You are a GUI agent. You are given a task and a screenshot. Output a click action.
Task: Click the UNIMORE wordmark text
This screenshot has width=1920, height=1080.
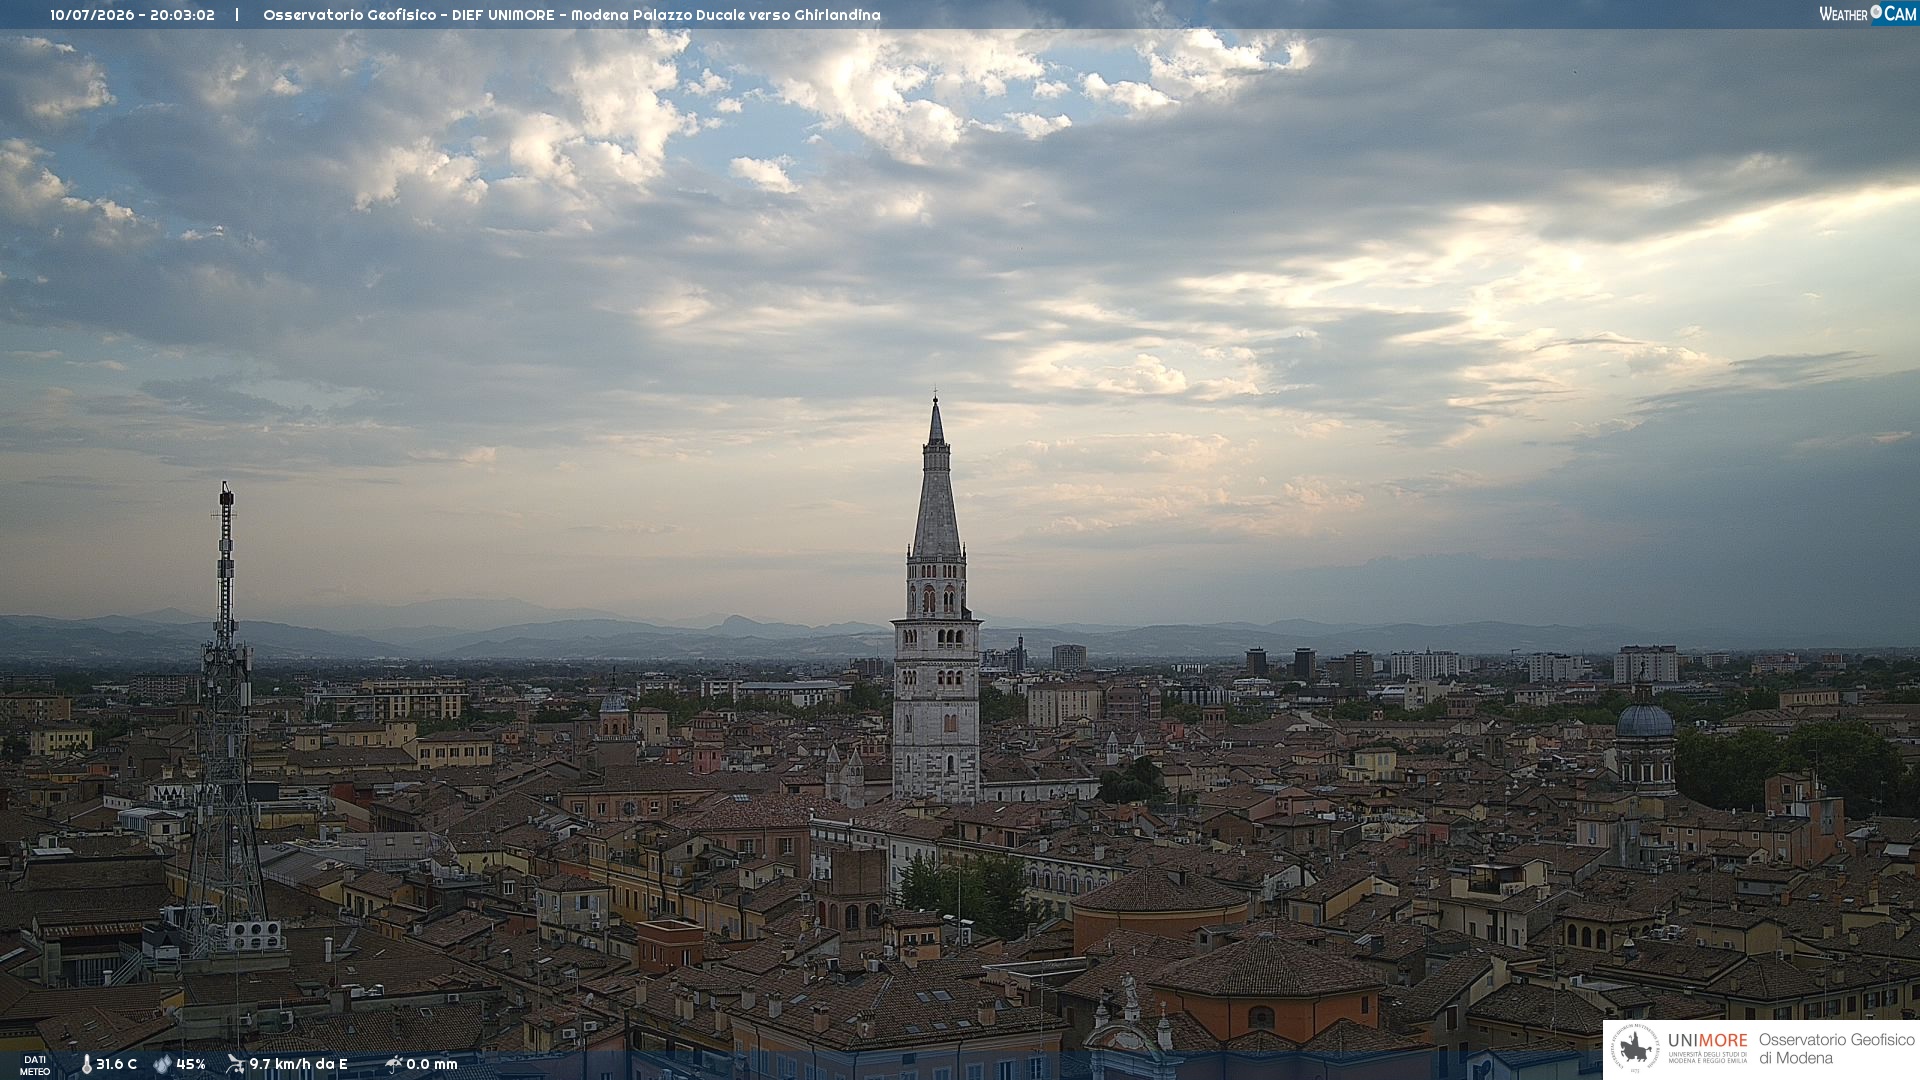coord(1708,1040)
